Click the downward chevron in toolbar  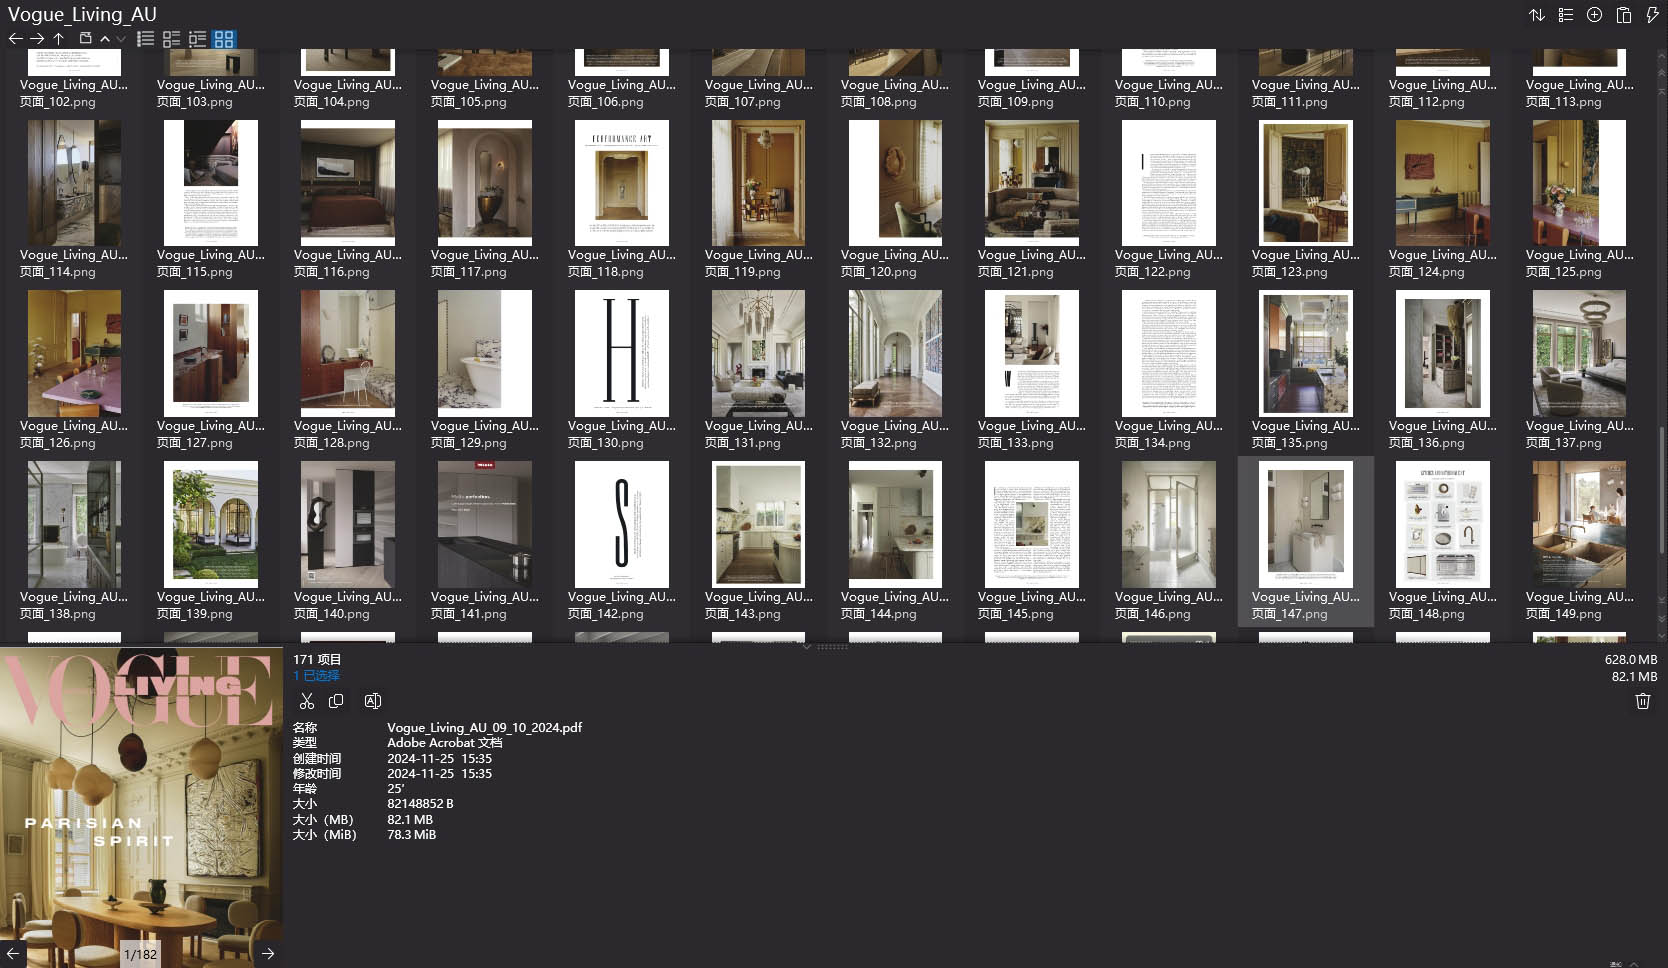click(121, 39)
